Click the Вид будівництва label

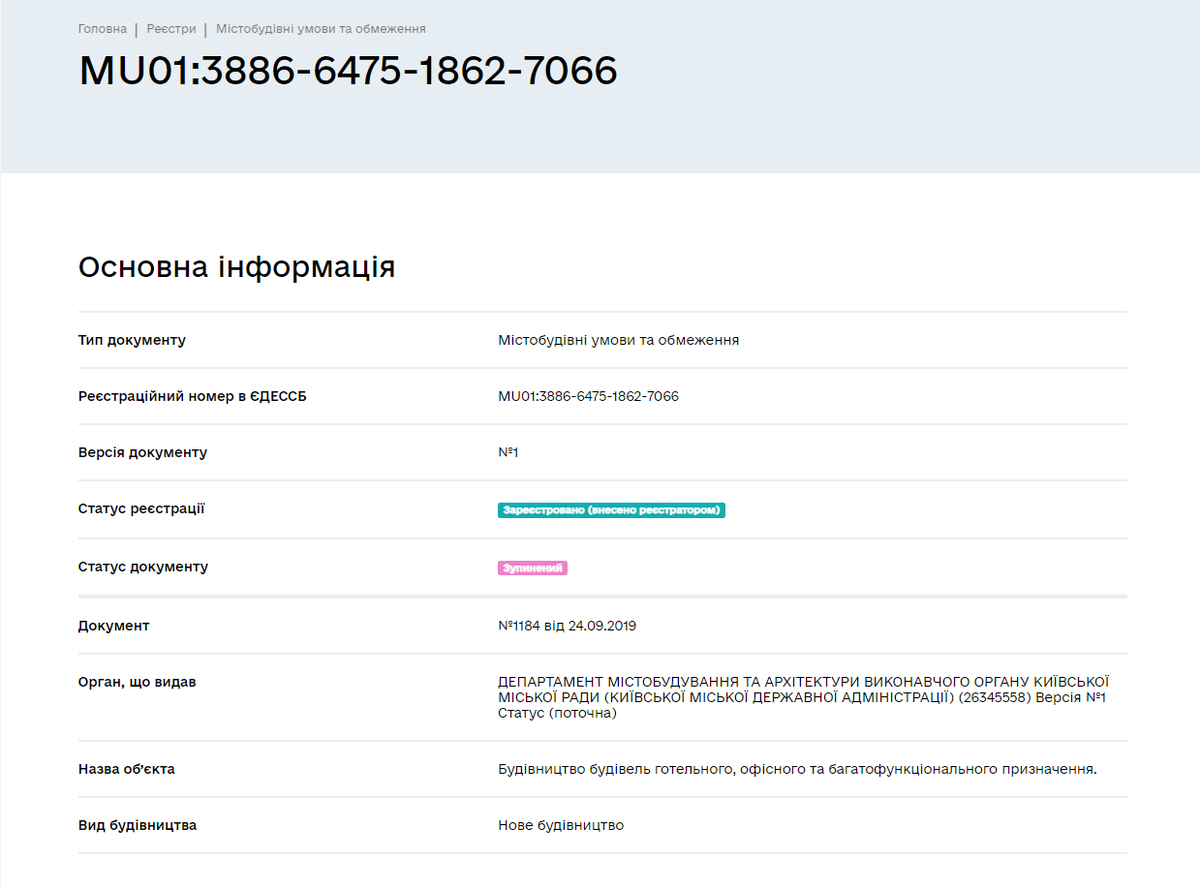[137, 825]
